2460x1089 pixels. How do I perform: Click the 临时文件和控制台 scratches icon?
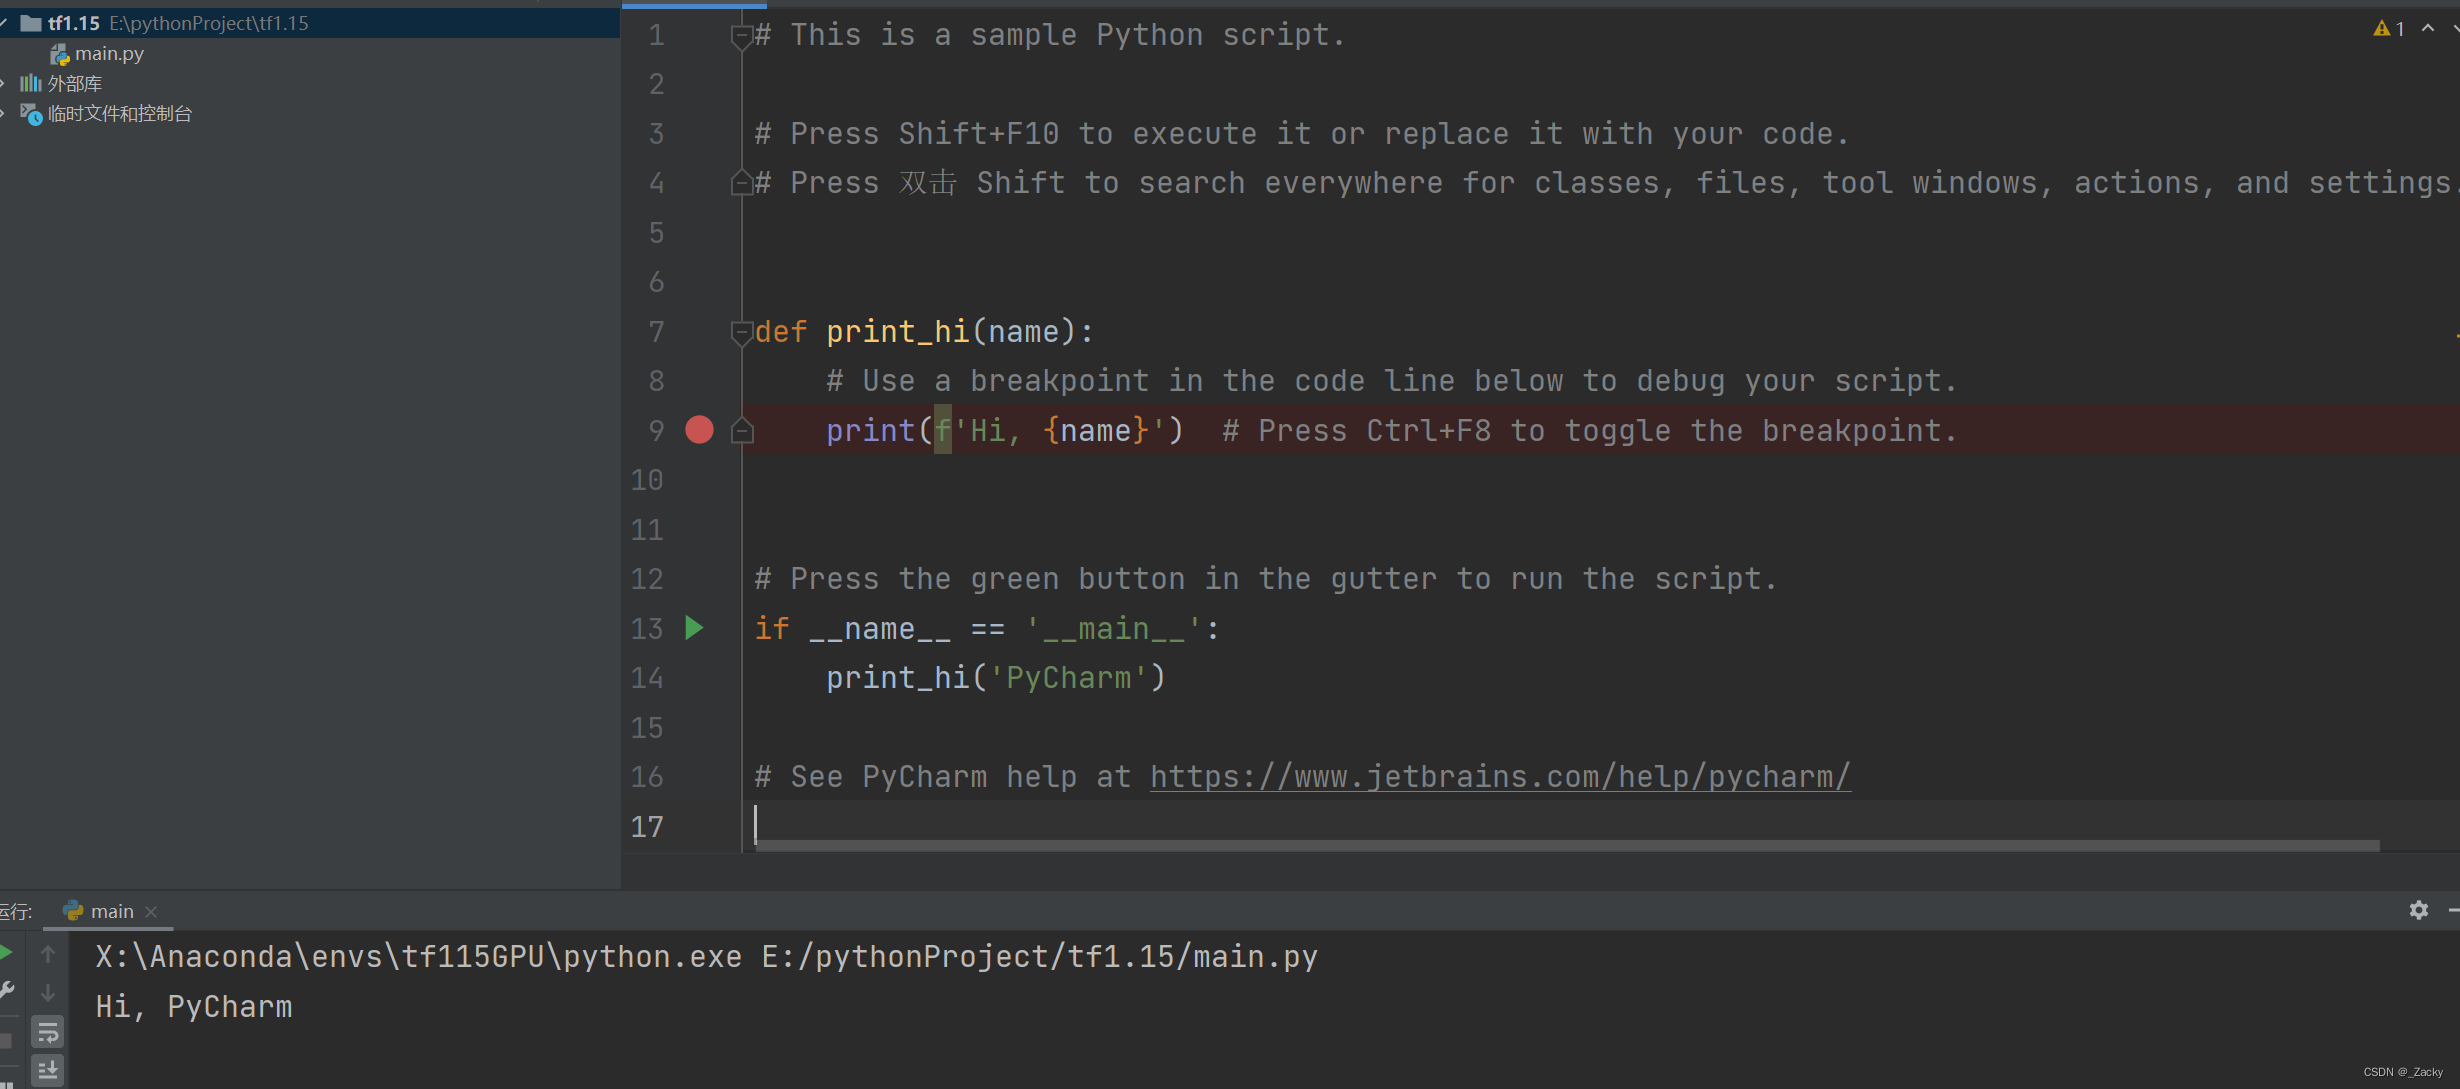[x=31, y=114]
